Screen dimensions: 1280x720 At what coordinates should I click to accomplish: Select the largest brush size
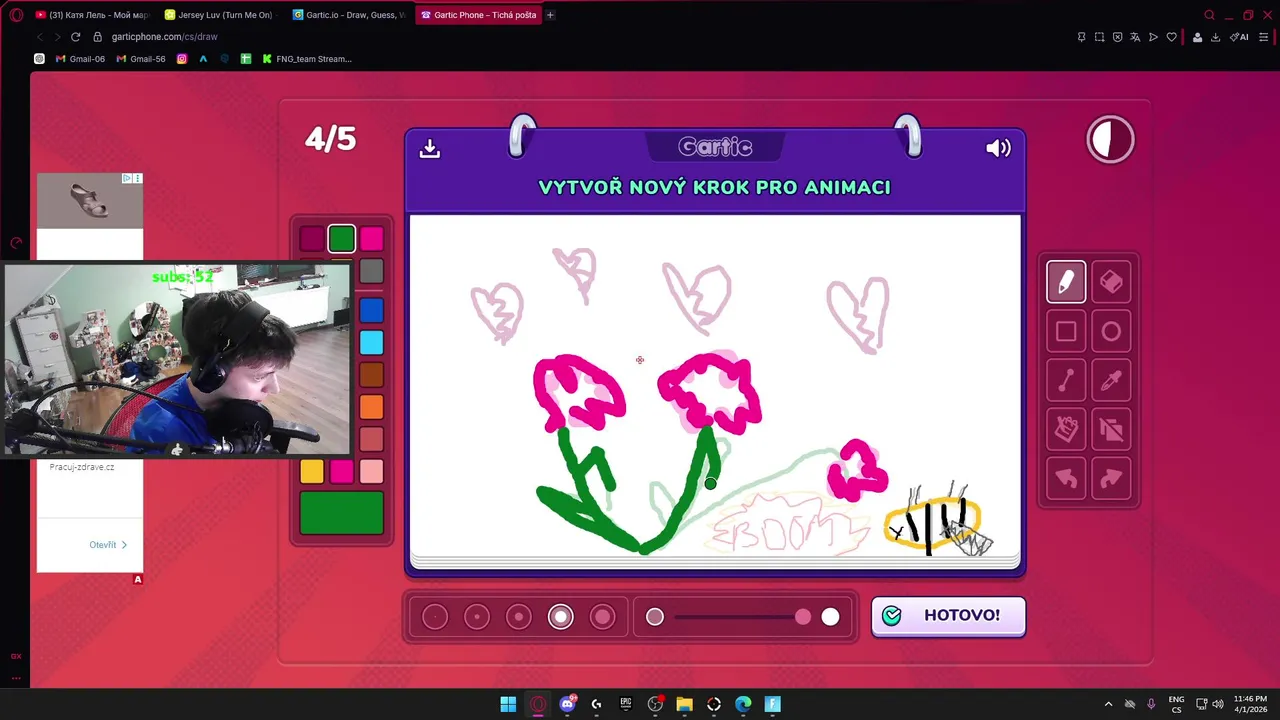603,617
